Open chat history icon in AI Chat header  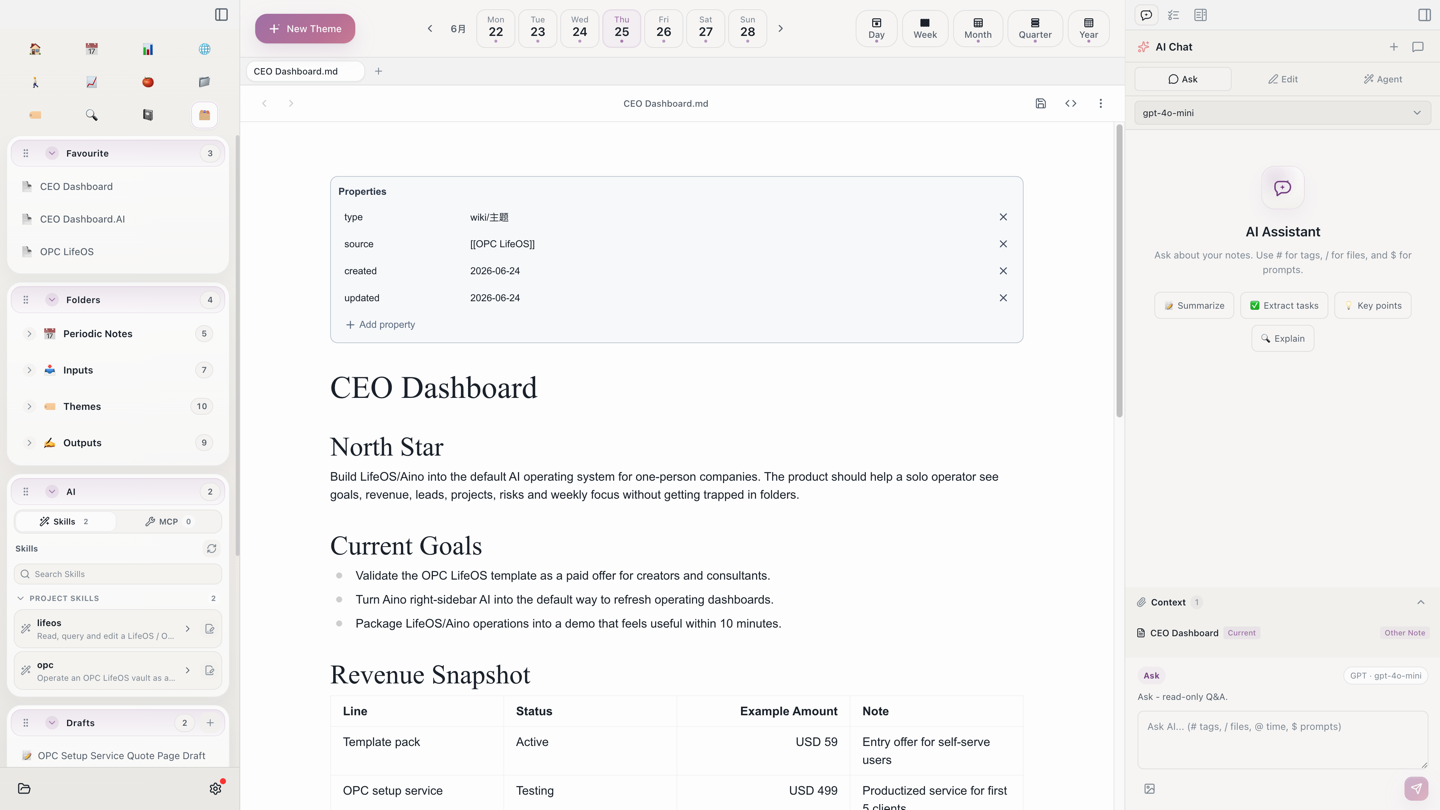click(x=1417, y=47)
